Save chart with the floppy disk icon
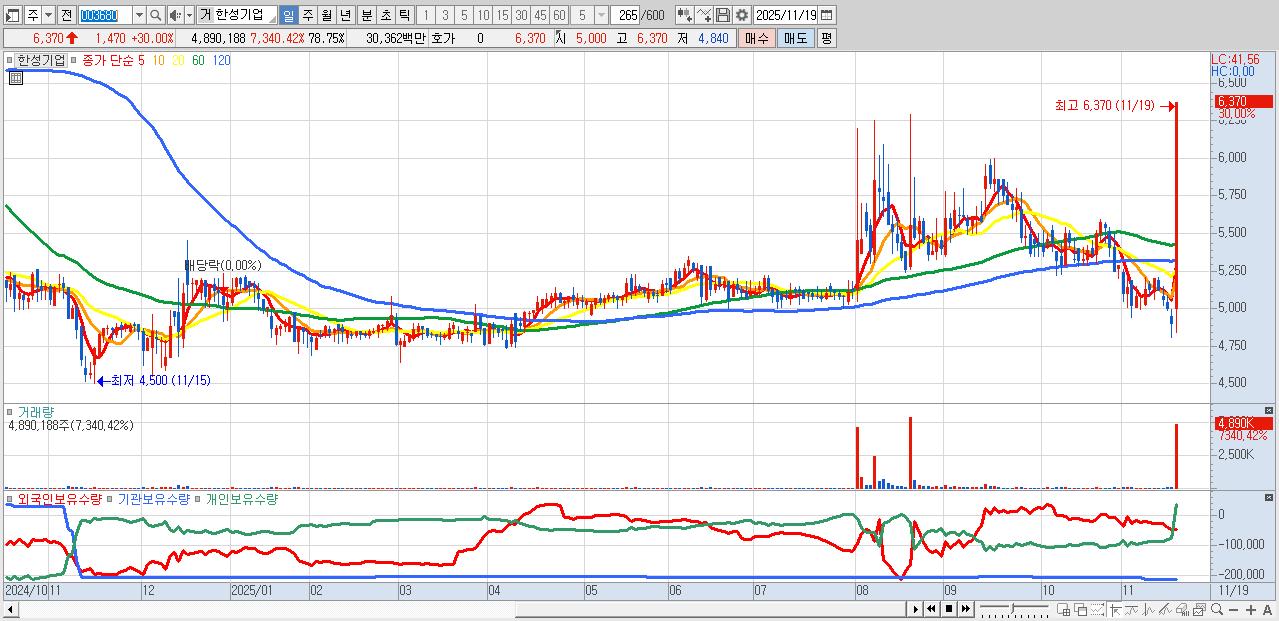Viewport: 1279px width, 621px height. [723, 15]
